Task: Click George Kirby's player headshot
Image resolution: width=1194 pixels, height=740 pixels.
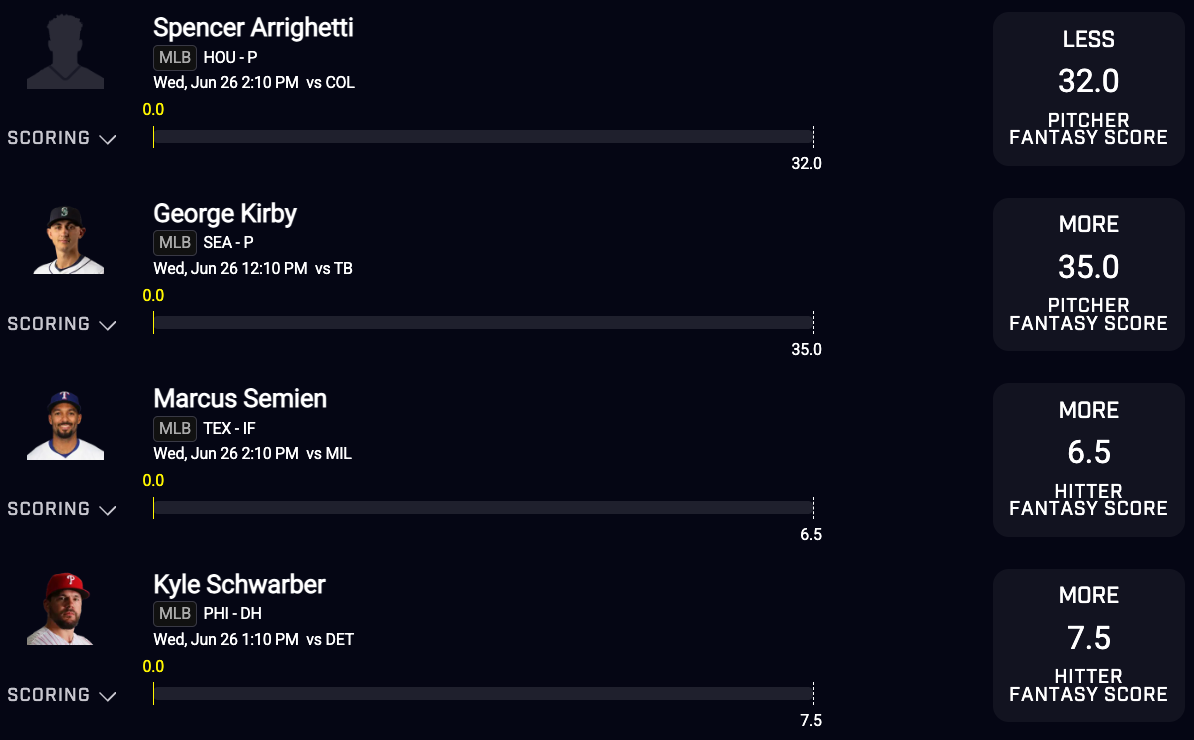Action: tap(65, 238)
